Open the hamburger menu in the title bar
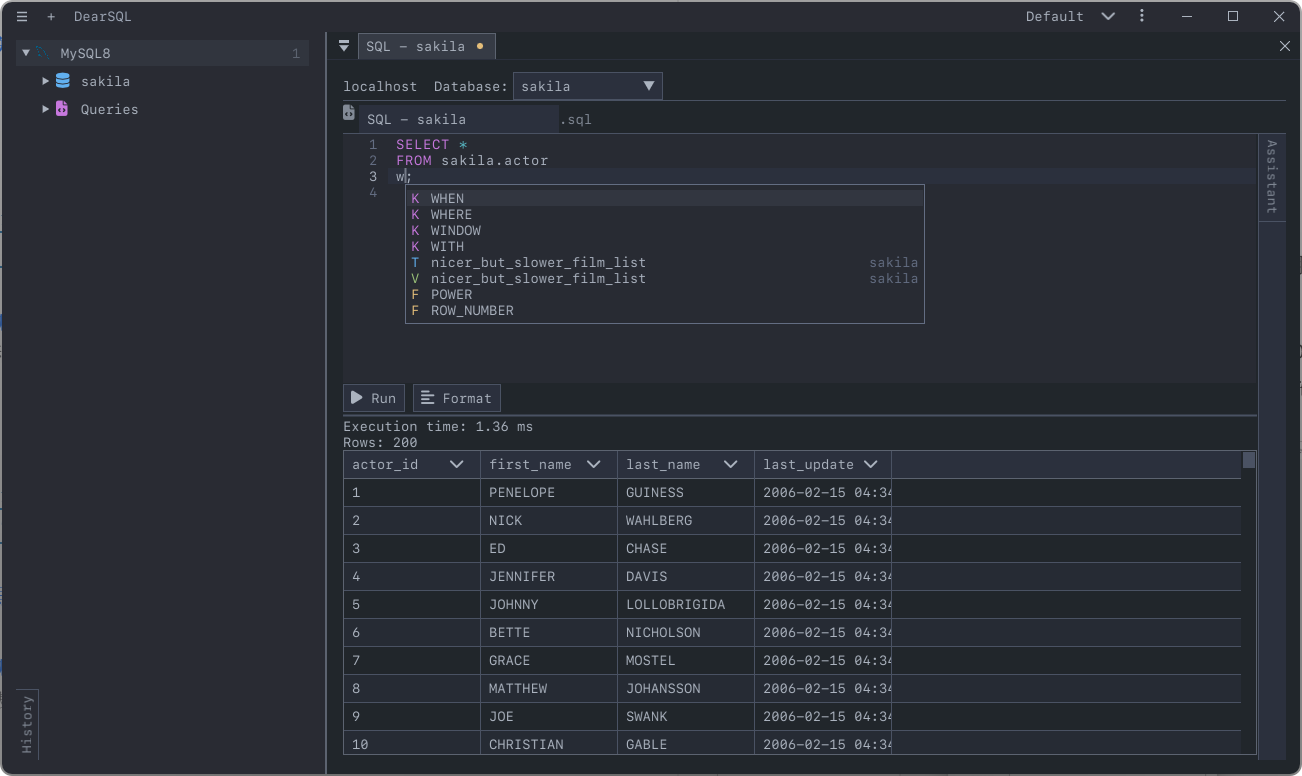This screenshot has width=1302, height=776. (22, 17)
